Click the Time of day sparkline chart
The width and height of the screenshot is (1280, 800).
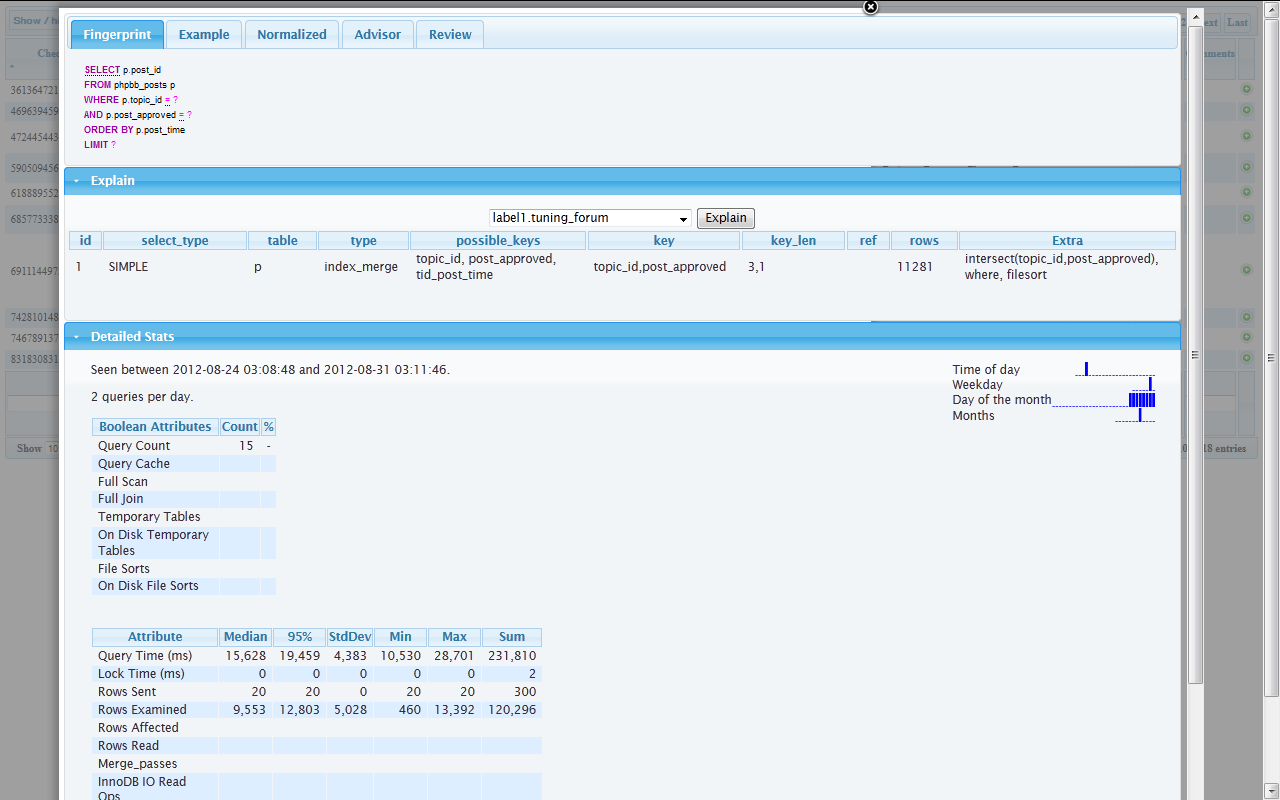1114,369
